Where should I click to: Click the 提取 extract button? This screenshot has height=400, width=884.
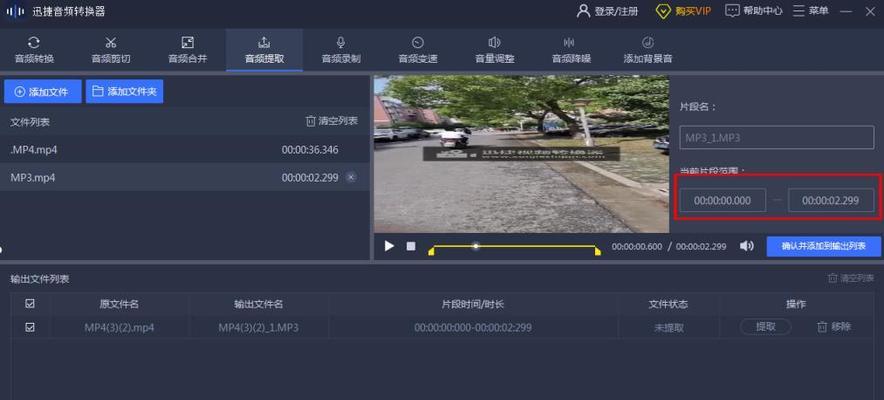pyautogui.click(x=766, y=327)
